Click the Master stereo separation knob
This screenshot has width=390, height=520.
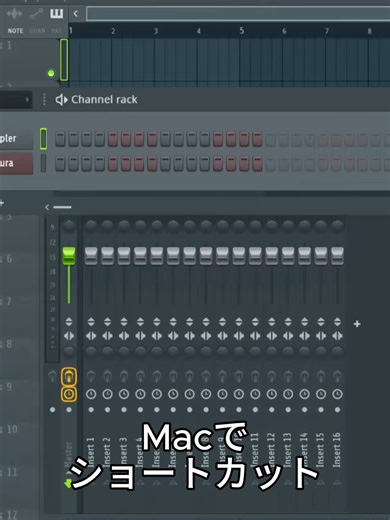[69, 351]
